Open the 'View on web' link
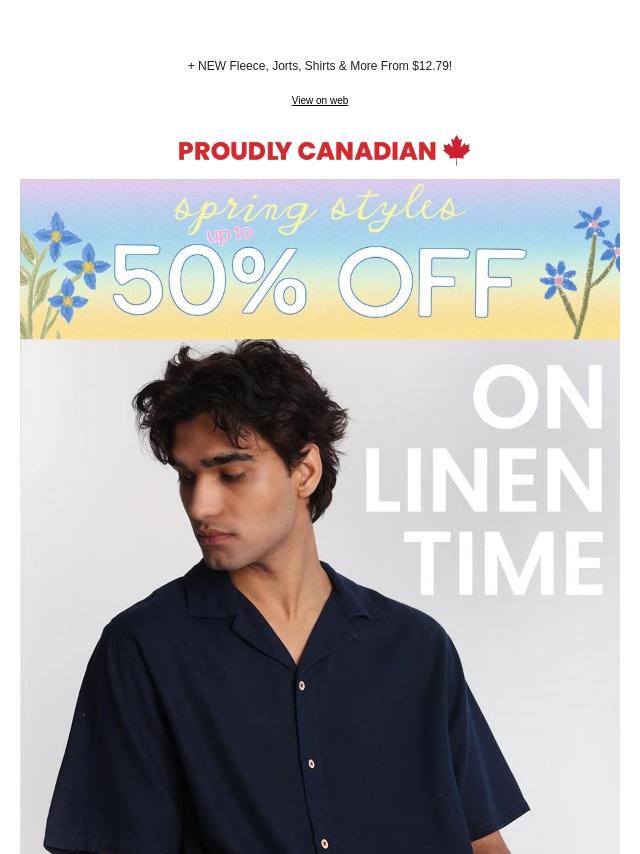This screenshot has width=640, height=854. [320, 100]
